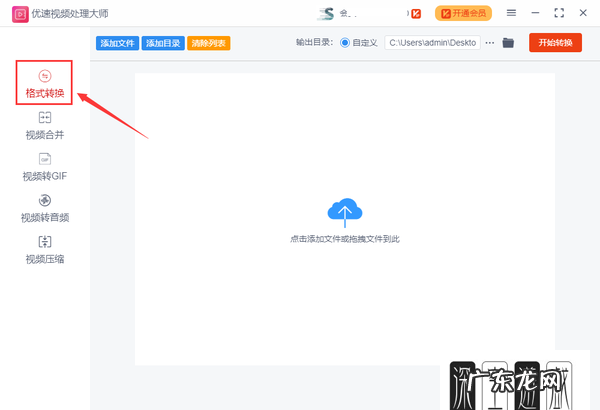The width and height of the screenshot is (600, 410).
Task: Switch to 视频合并 video merge module
Action: click(44, 126)
